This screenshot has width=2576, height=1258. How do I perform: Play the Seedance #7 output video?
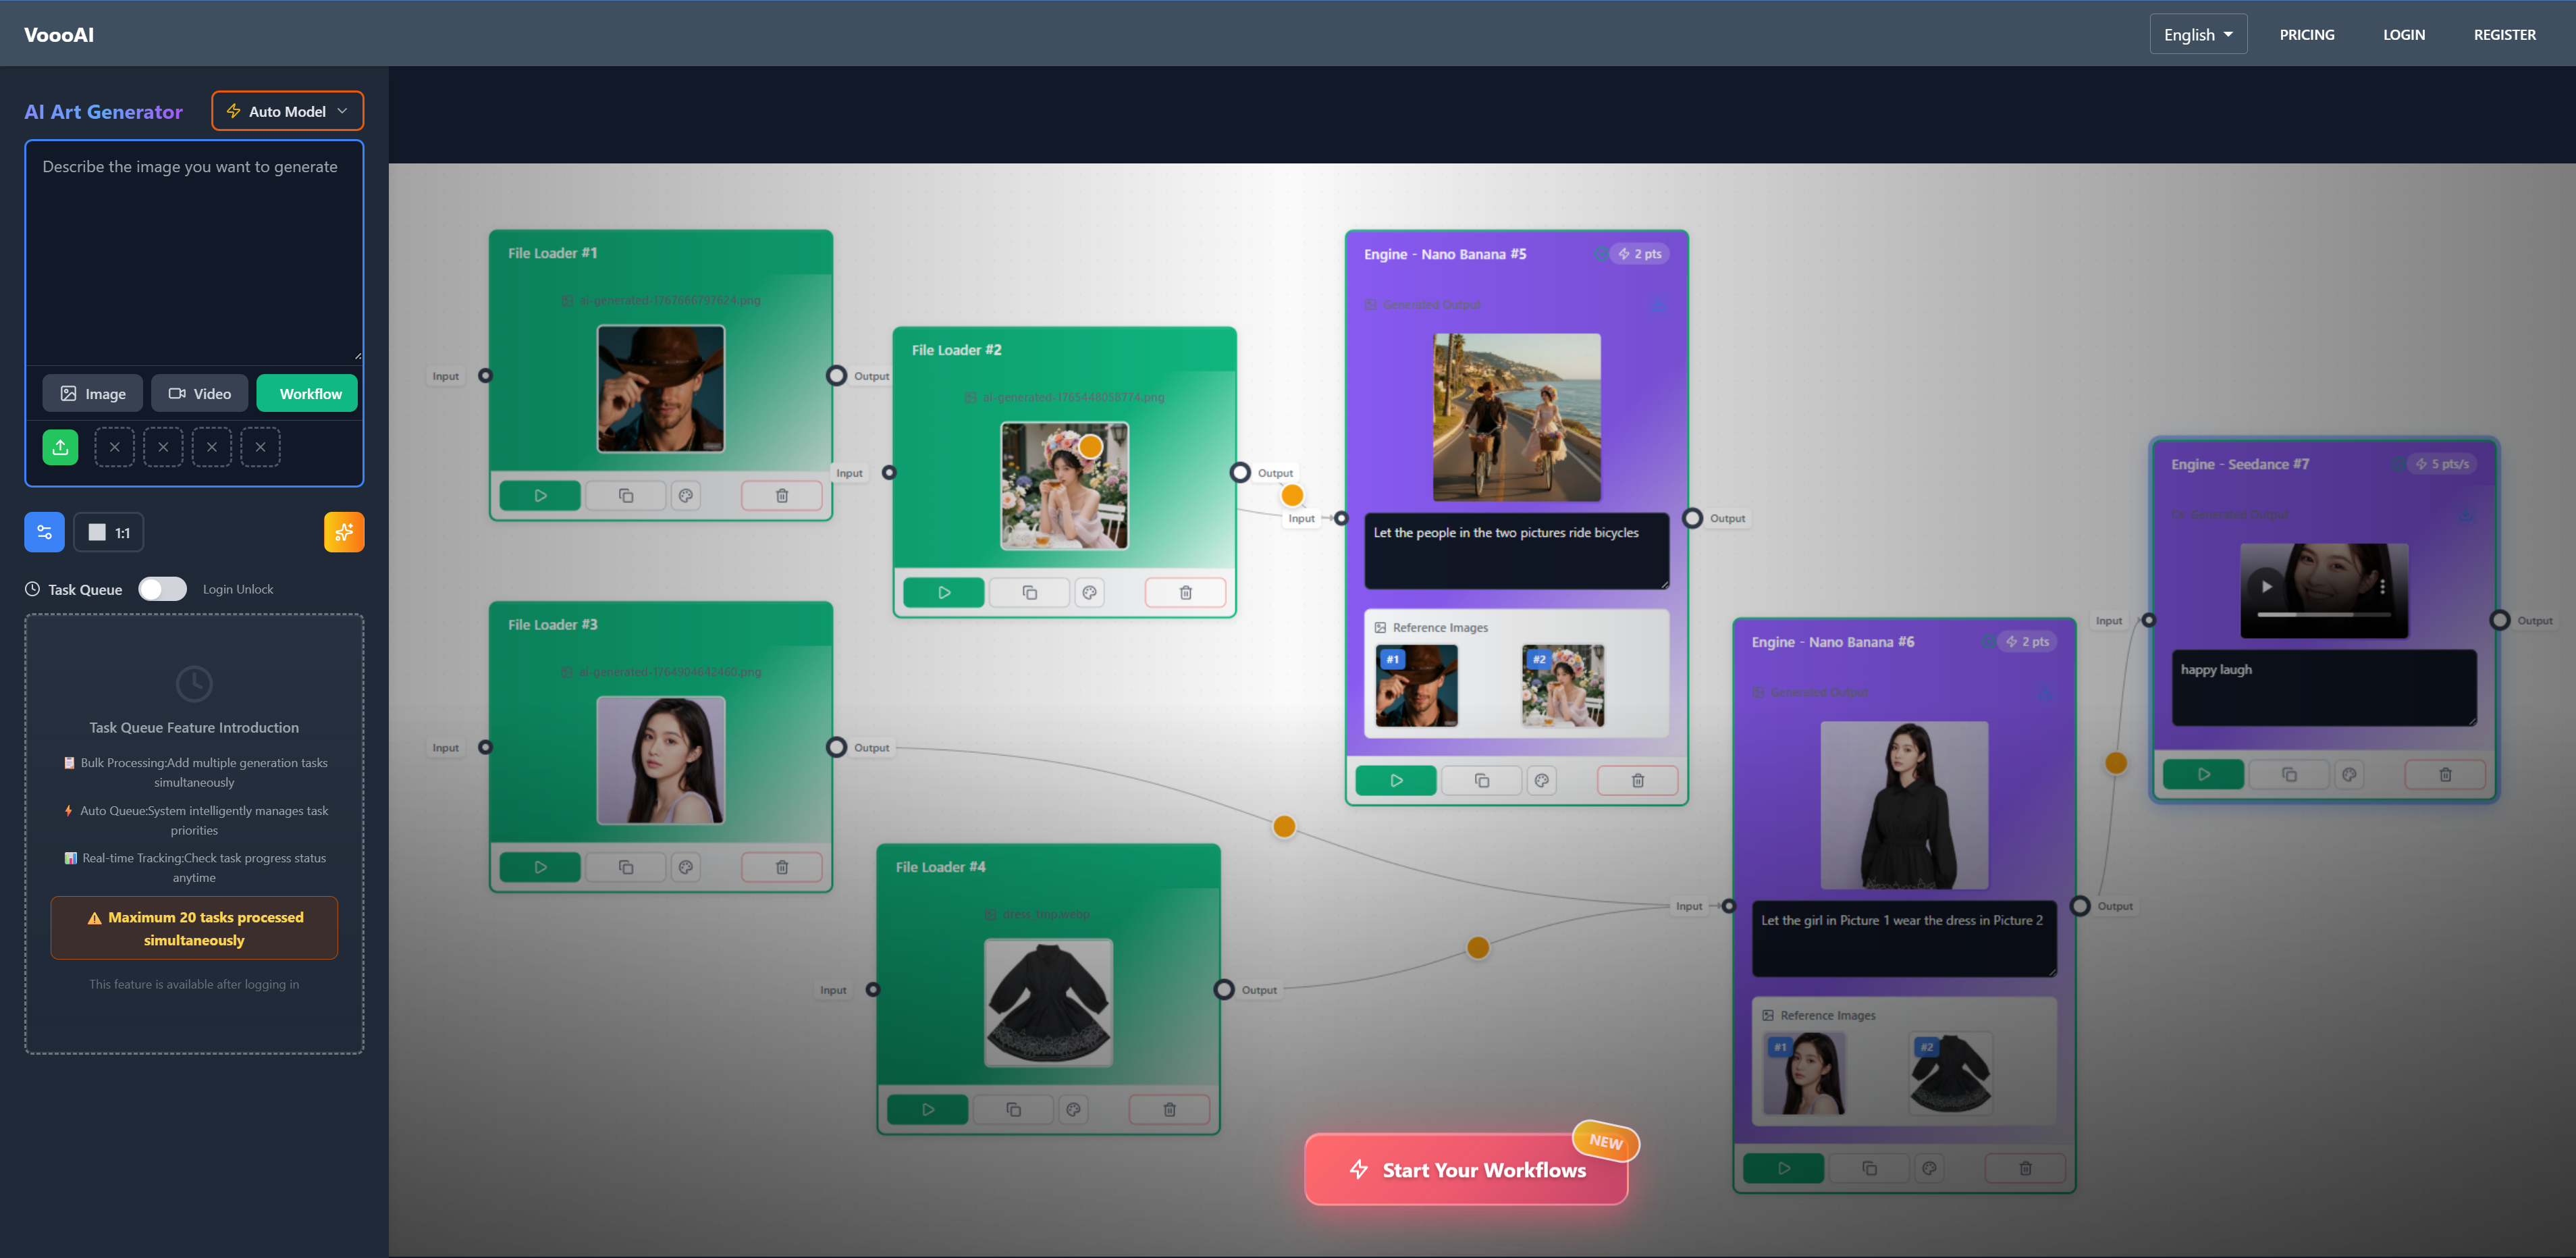tap(2267, 587)
